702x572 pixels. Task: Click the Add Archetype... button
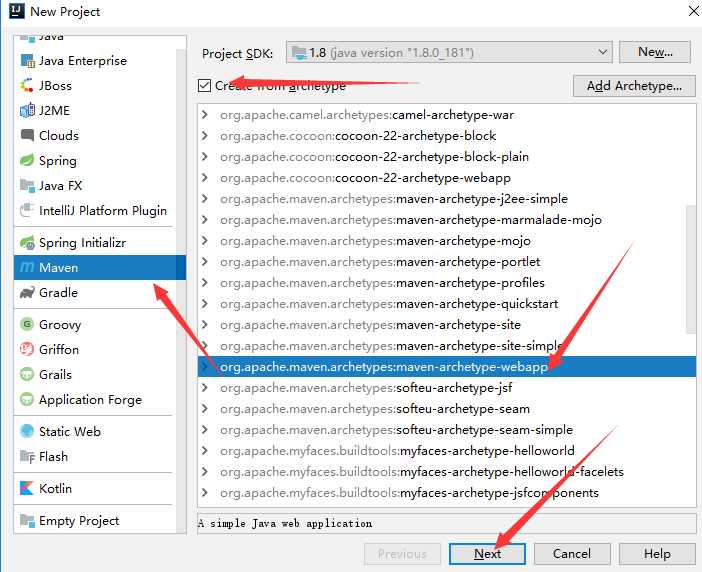634,85
